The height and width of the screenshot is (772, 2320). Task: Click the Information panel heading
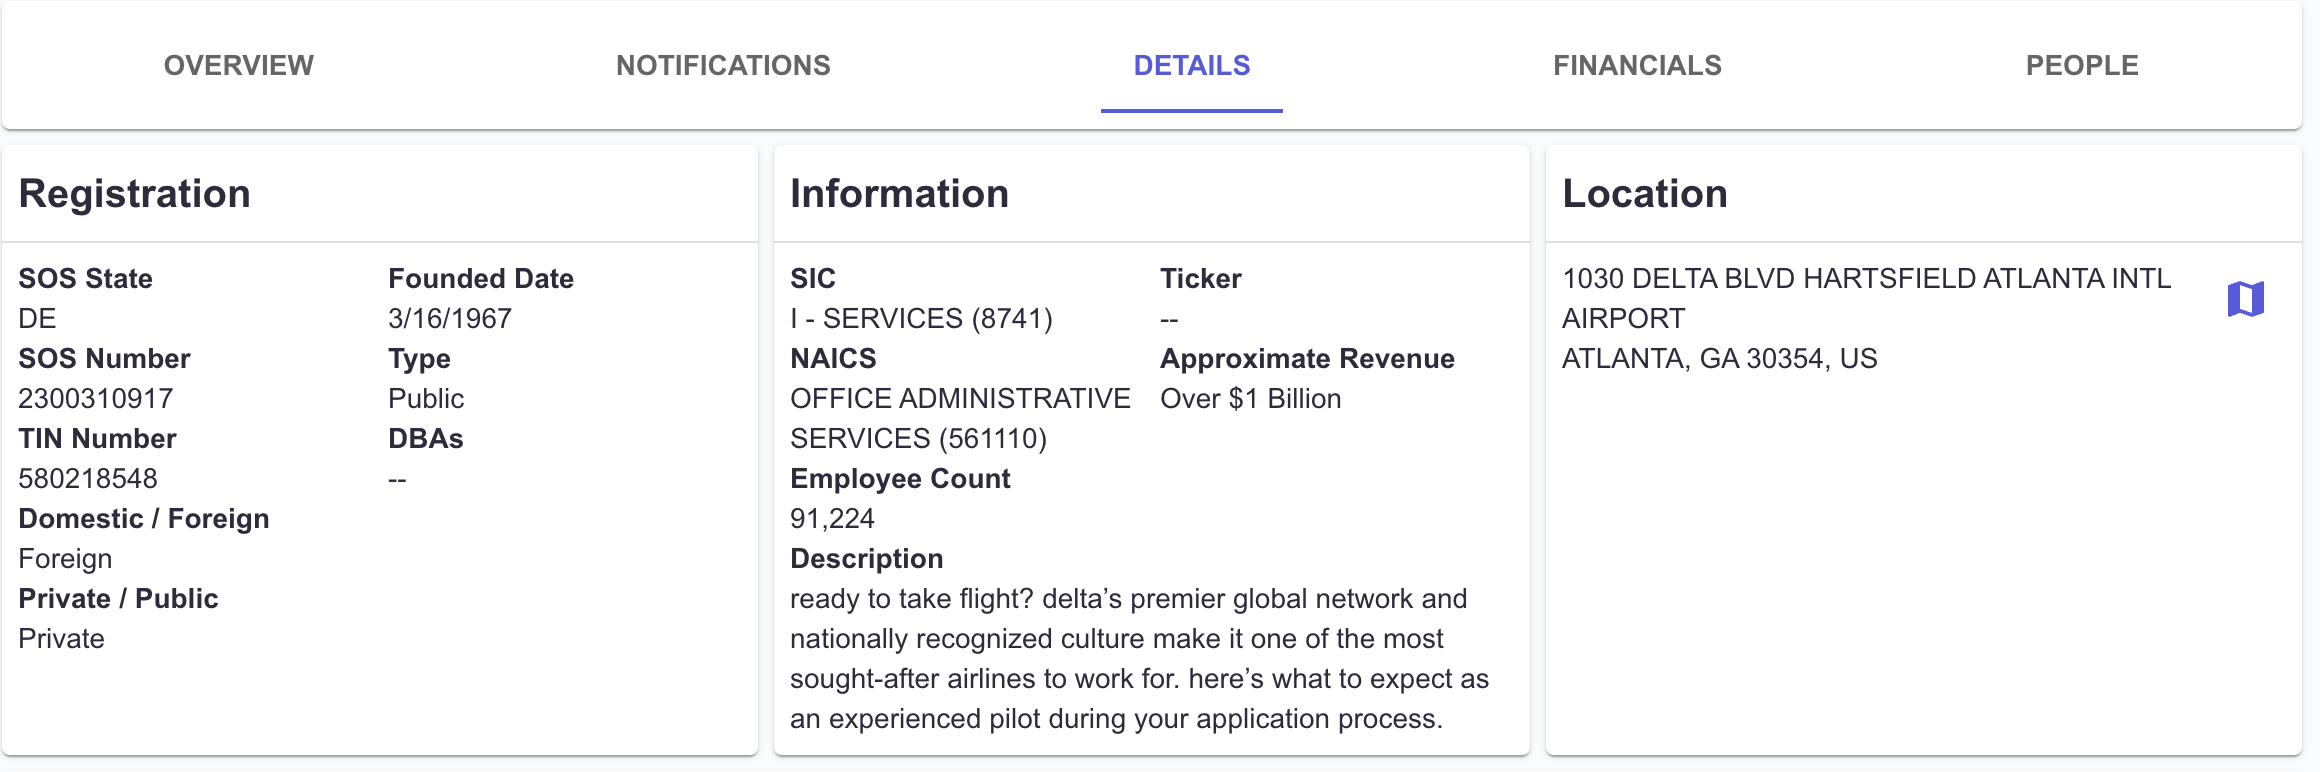[899, 194]
